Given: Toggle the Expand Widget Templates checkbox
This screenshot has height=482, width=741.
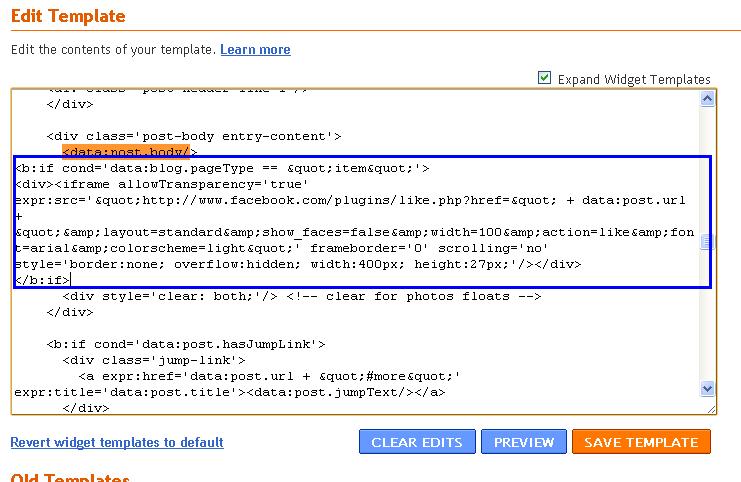Looking at the screenshot, I should click(545, 78).
